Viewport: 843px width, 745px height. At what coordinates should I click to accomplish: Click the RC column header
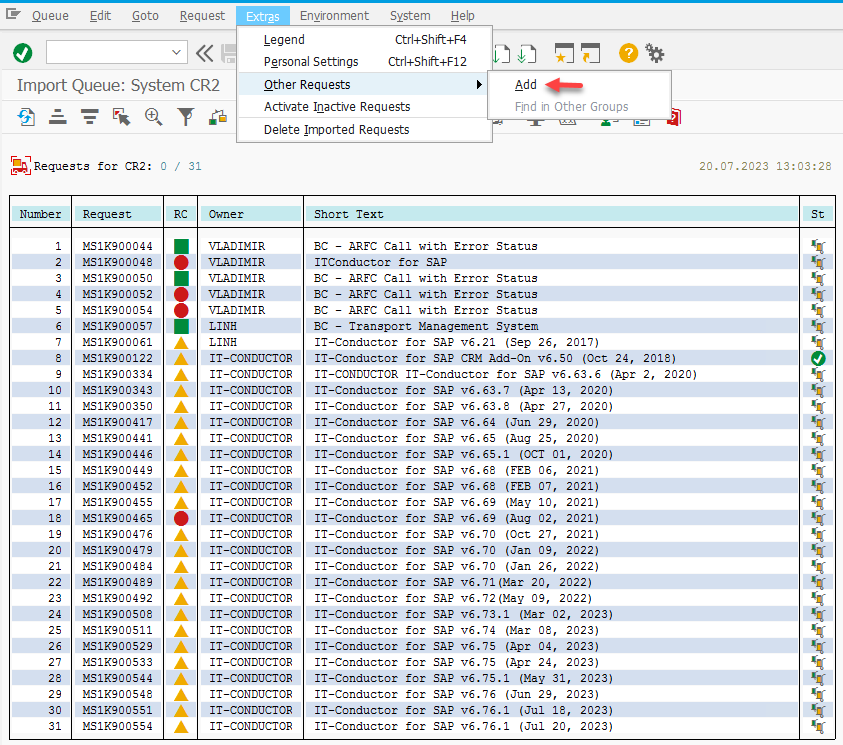point(181,214)
